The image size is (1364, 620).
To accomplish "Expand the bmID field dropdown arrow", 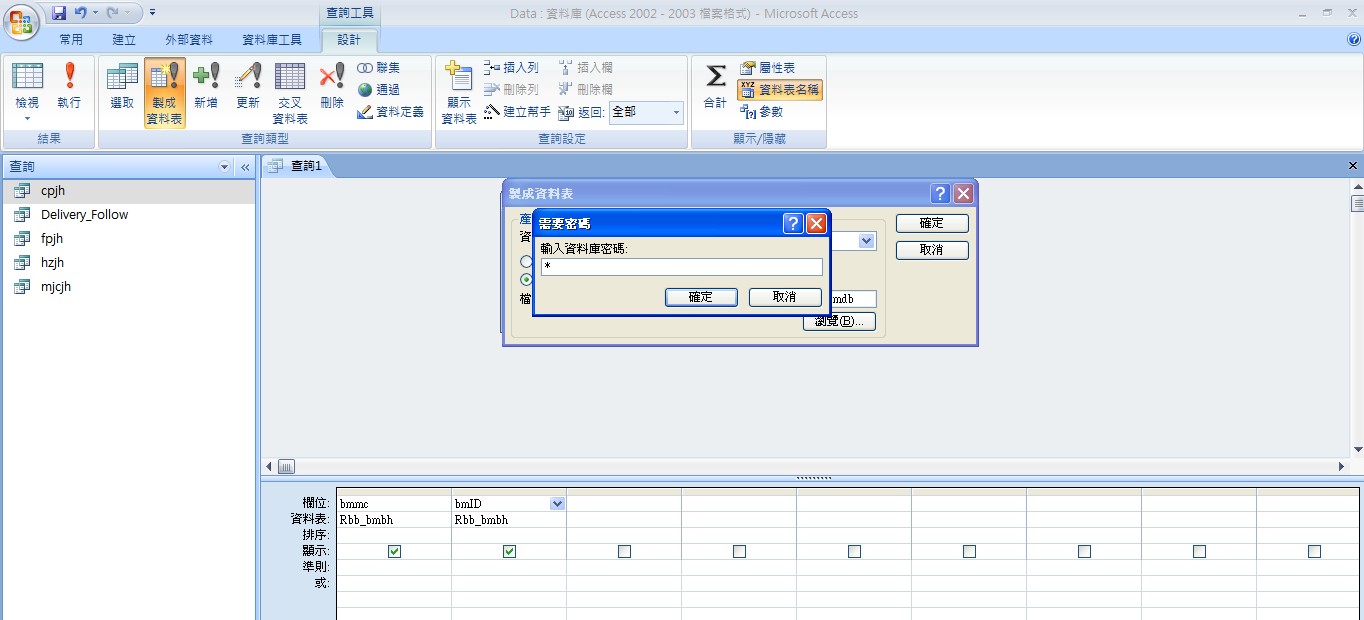I will click(x=557, y=504).
